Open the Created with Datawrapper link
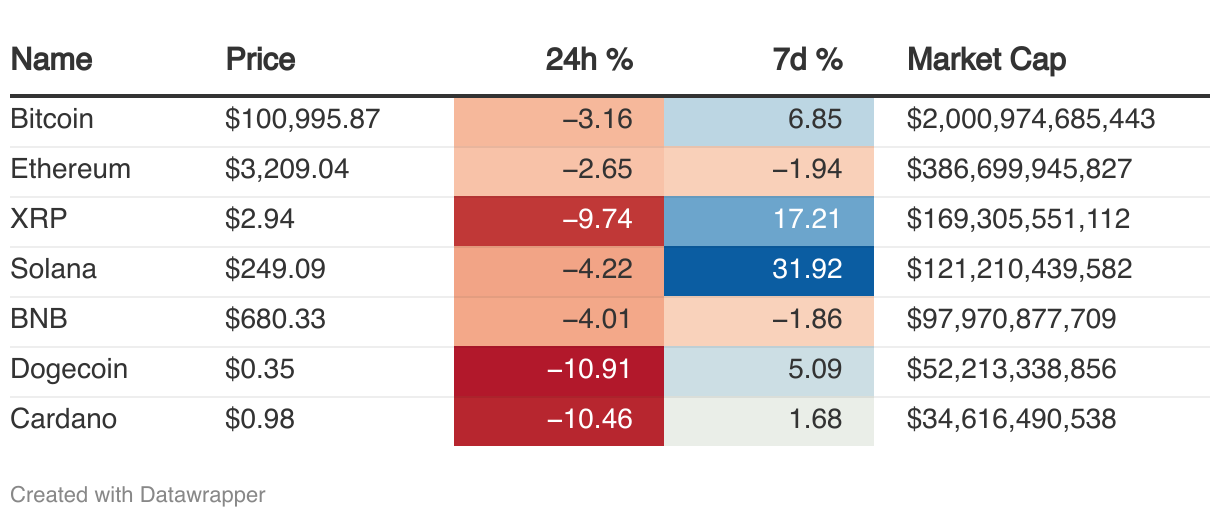This screenshot has height=518, width=1220. tap(138, 494)
